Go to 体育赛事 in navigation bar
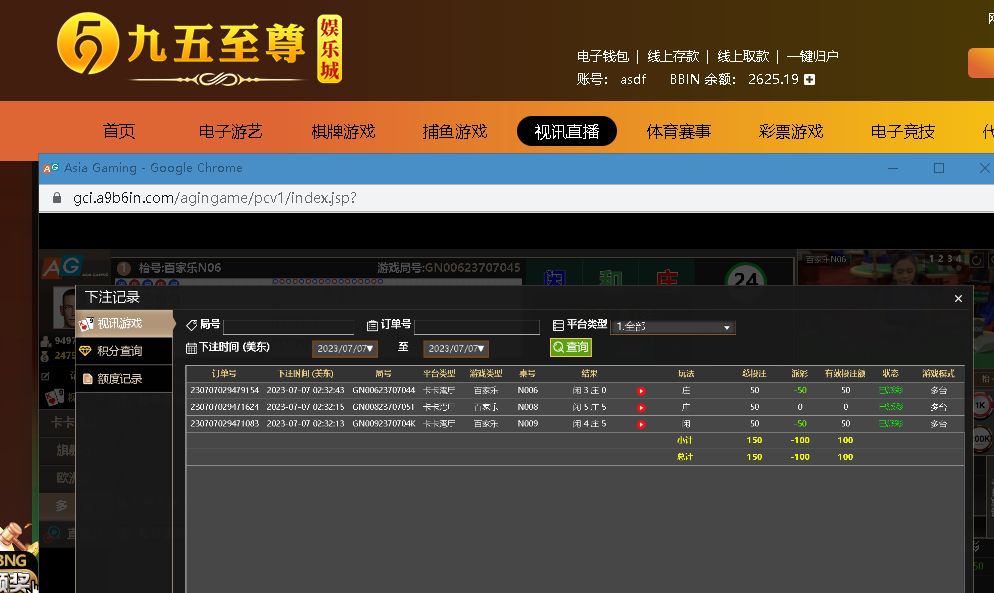The height and width of the screenshot is (593, 994). [678, 131]
